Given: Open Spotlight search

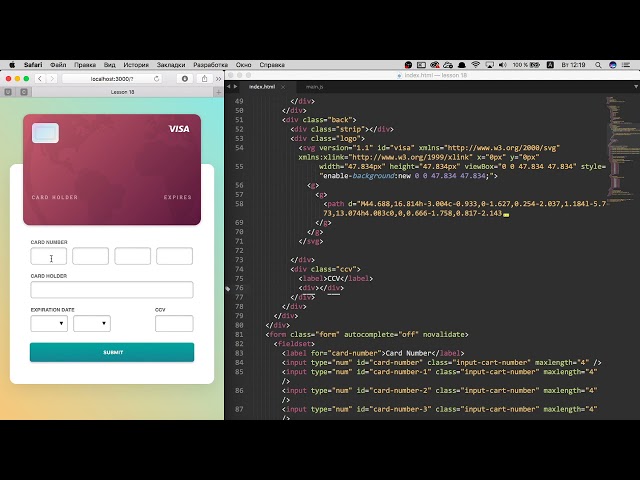Looking at the screenshot, I should [598, 65].
